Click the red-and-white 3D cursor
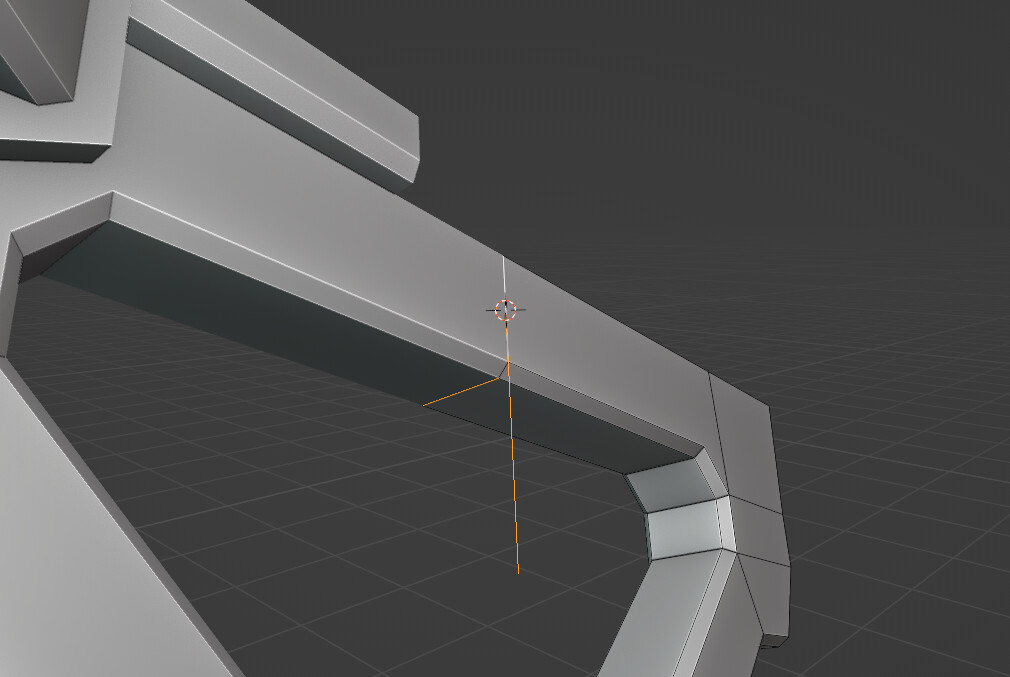Screen dimensions: 1010x677 click(505, 309)
